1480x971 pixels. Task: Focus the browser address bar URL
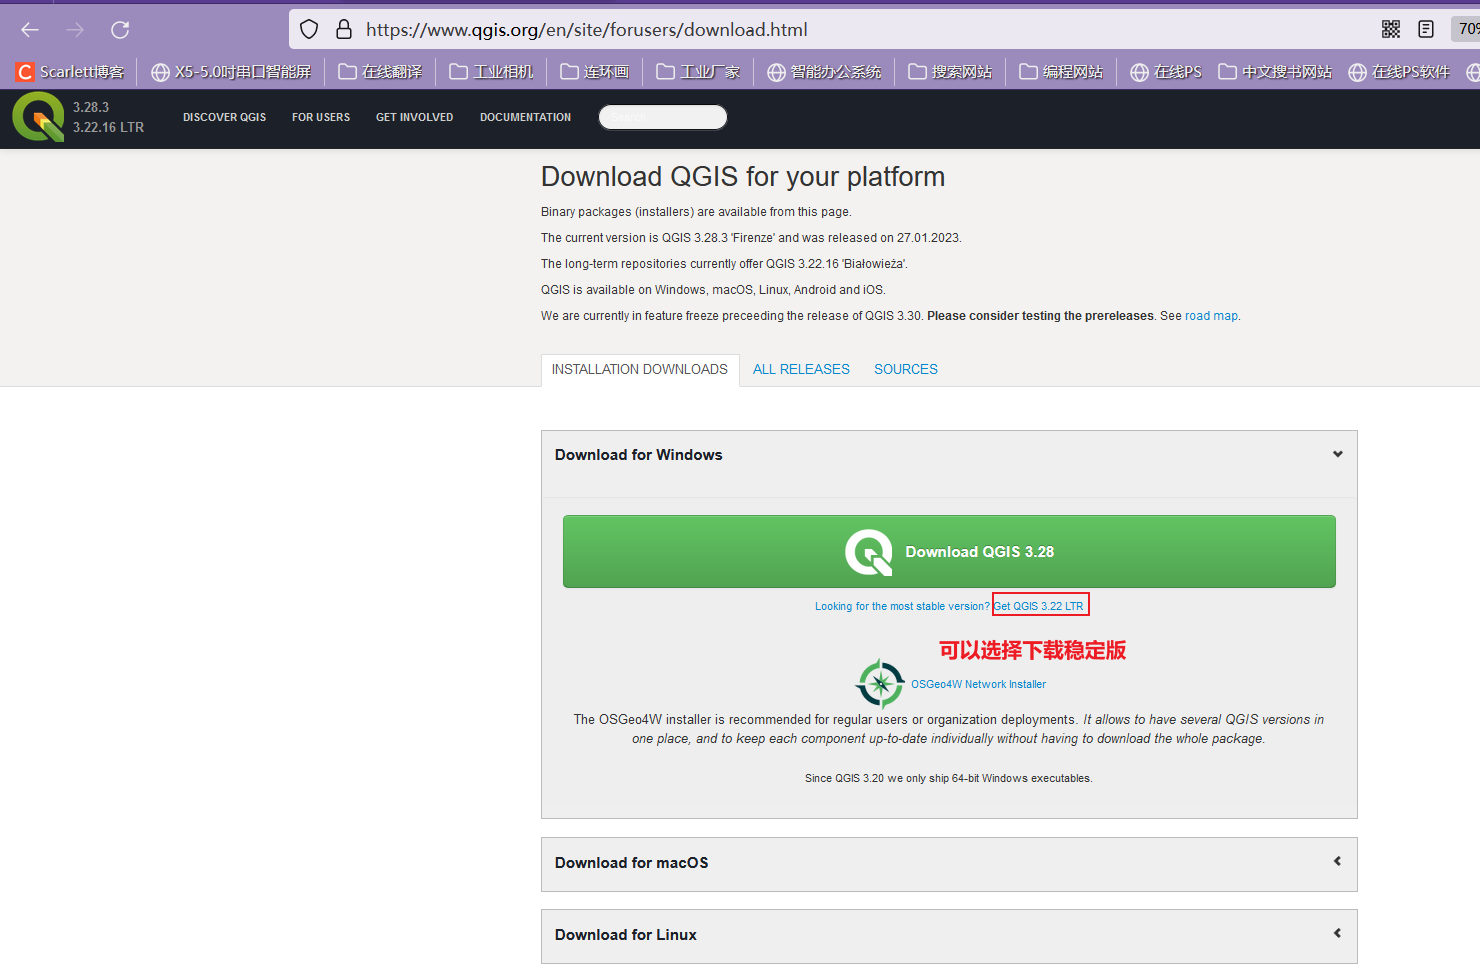(x=587, y=30)
